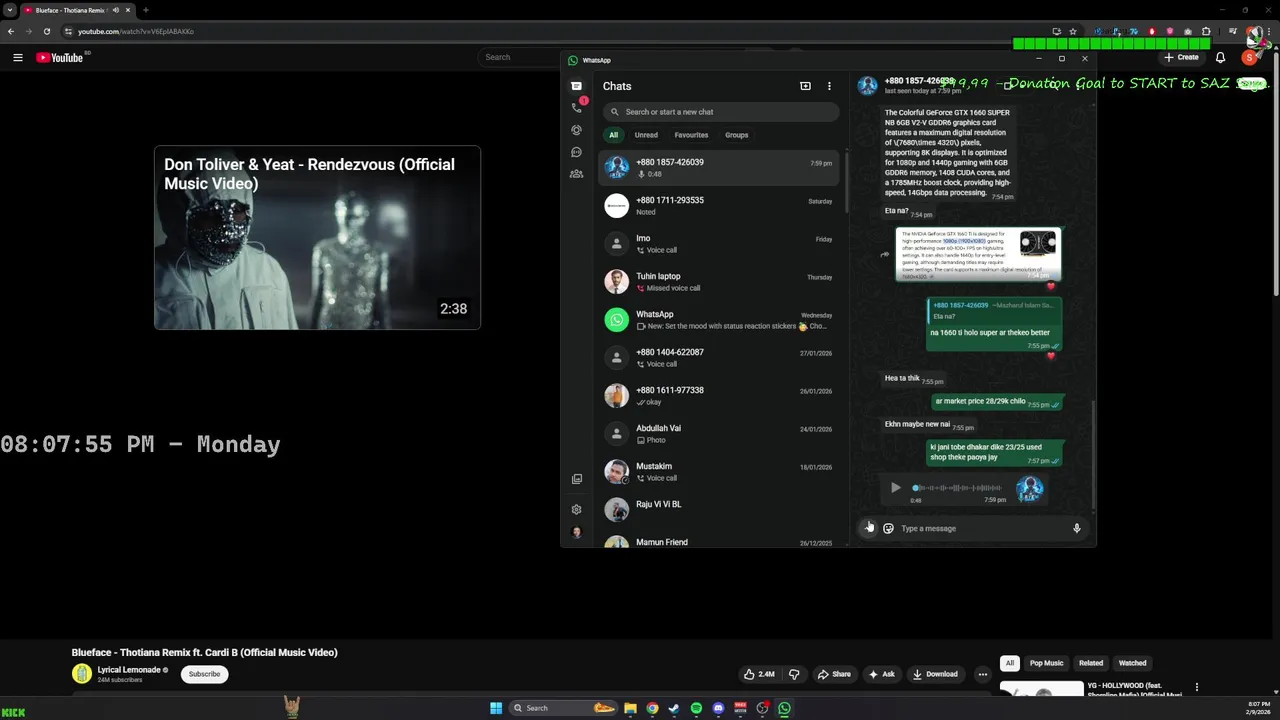Viewport: 1280px width, 720px height.
Task: Open the Tuhin laptop chat
Action: 719,282
